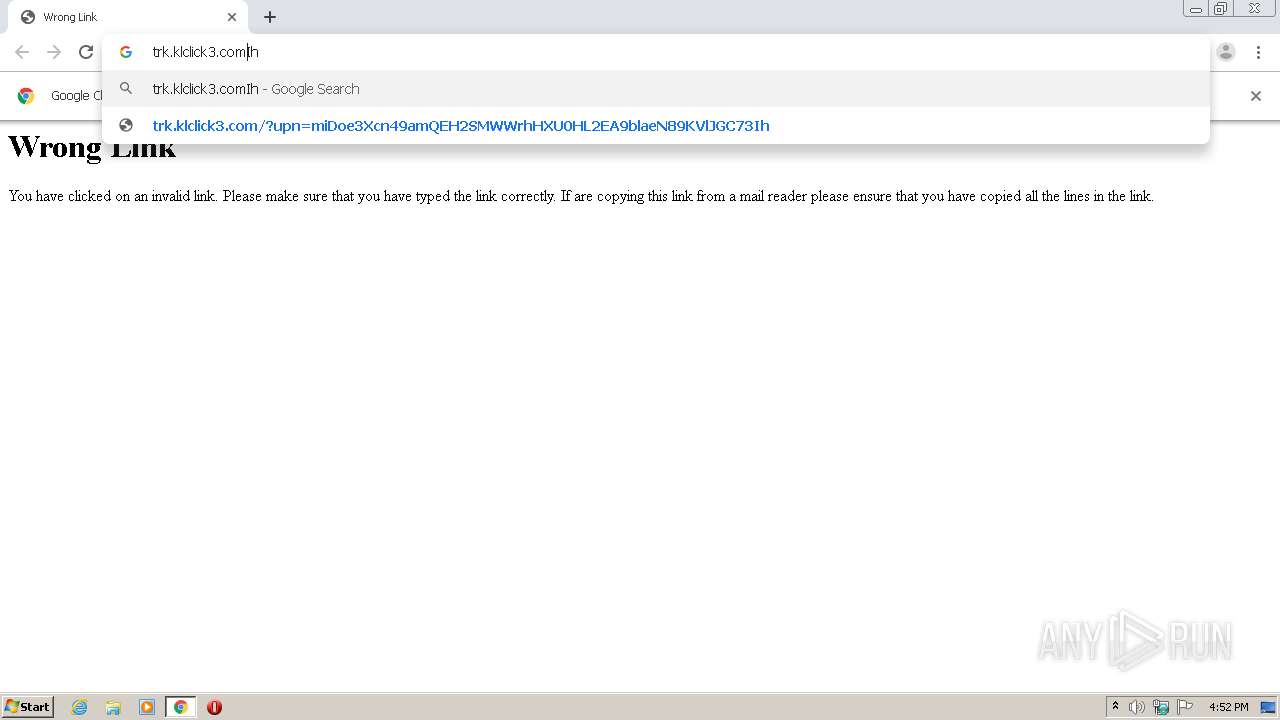Minimize the Chrome window
This screenshot has height=720, width=1280.
pos(1196,8)
